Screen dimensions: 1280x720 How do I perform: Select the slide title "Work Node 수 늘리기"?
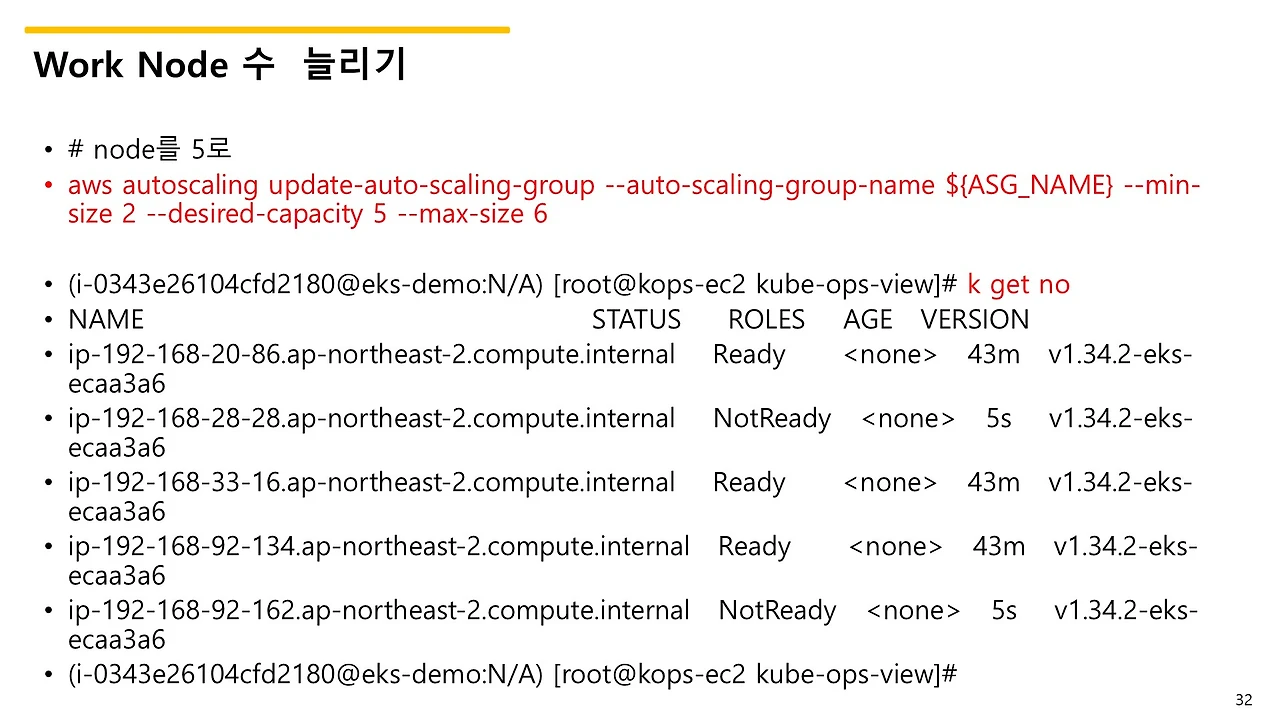pyautogui.click(x=220, y=64)
